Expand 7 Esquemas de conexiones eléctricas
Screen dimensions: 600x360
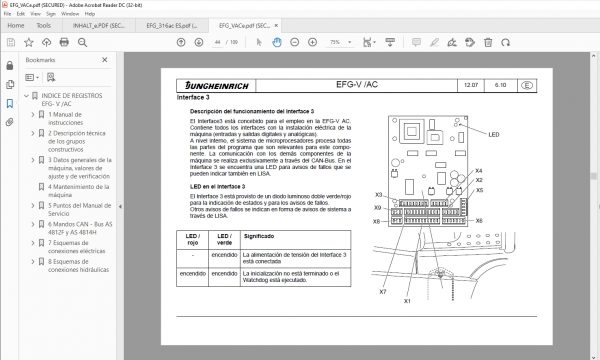[x=33, y=243]
